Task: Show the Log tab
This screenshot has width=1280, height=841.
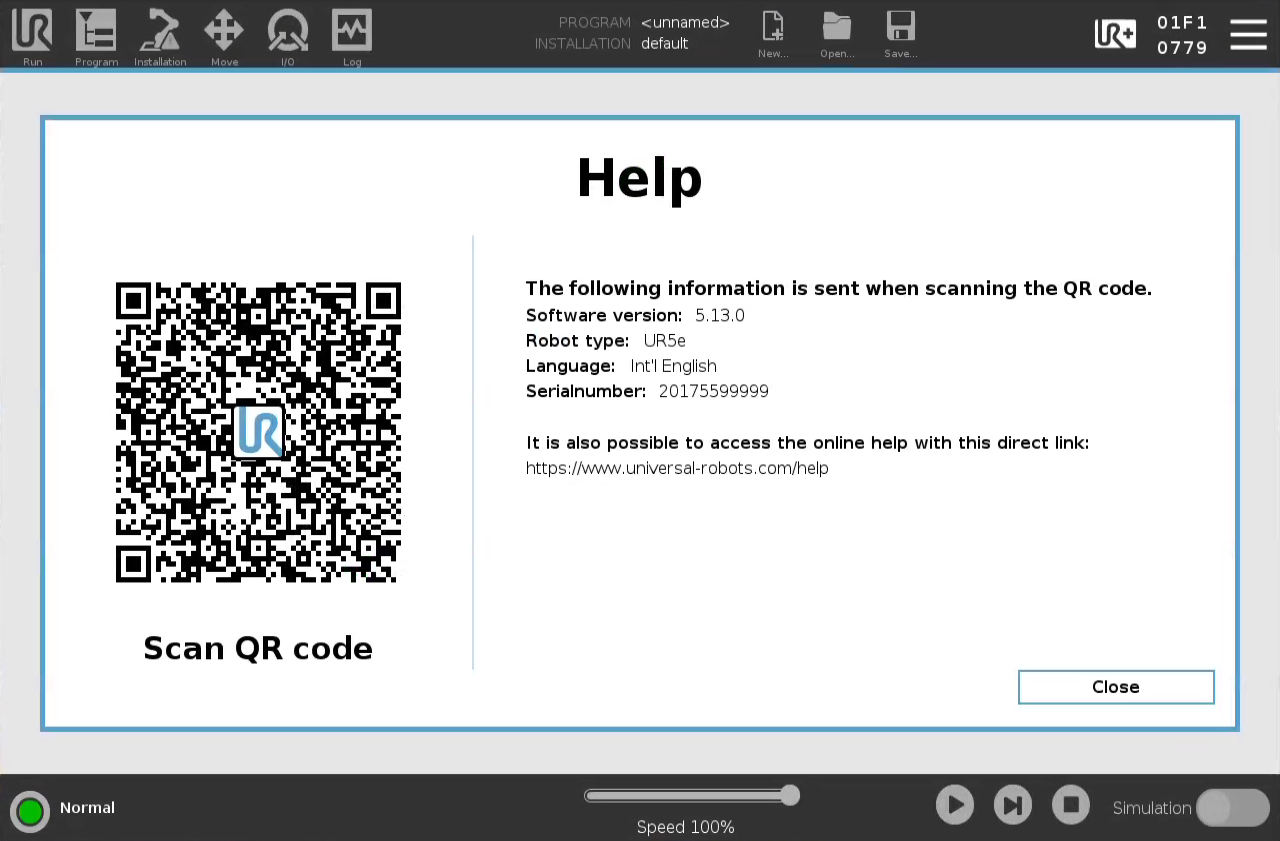Action: [x=352, y=37]
